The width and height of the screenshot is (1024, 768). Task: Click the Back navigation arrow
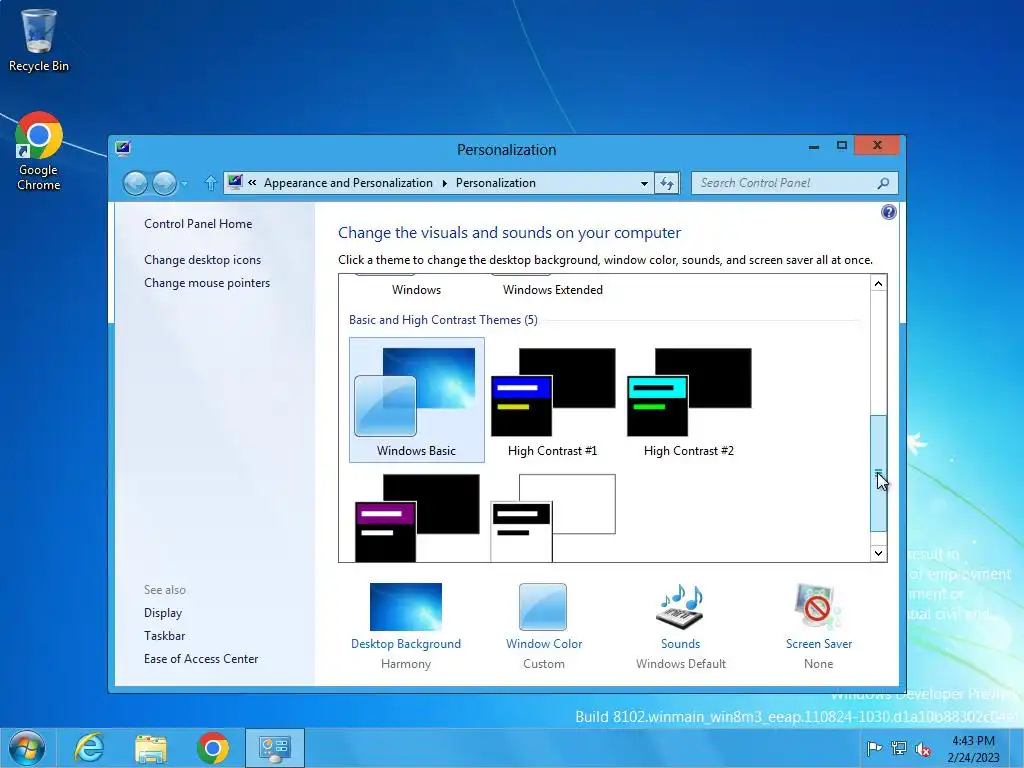[135, 184]
